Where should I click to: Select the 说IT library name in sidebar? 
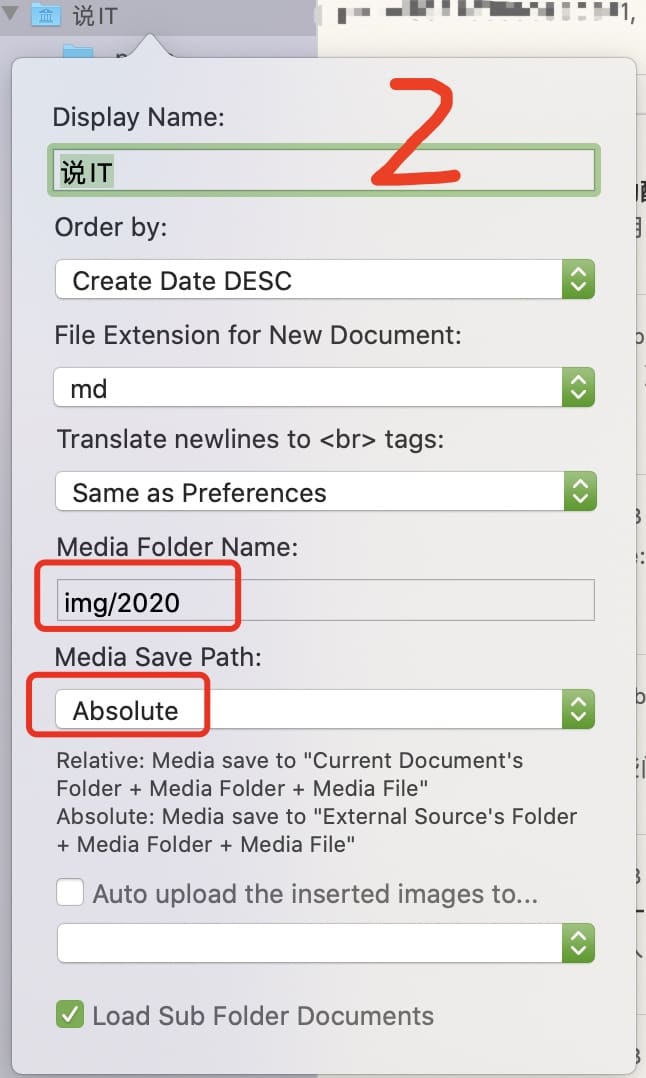[x=94, y=16]
